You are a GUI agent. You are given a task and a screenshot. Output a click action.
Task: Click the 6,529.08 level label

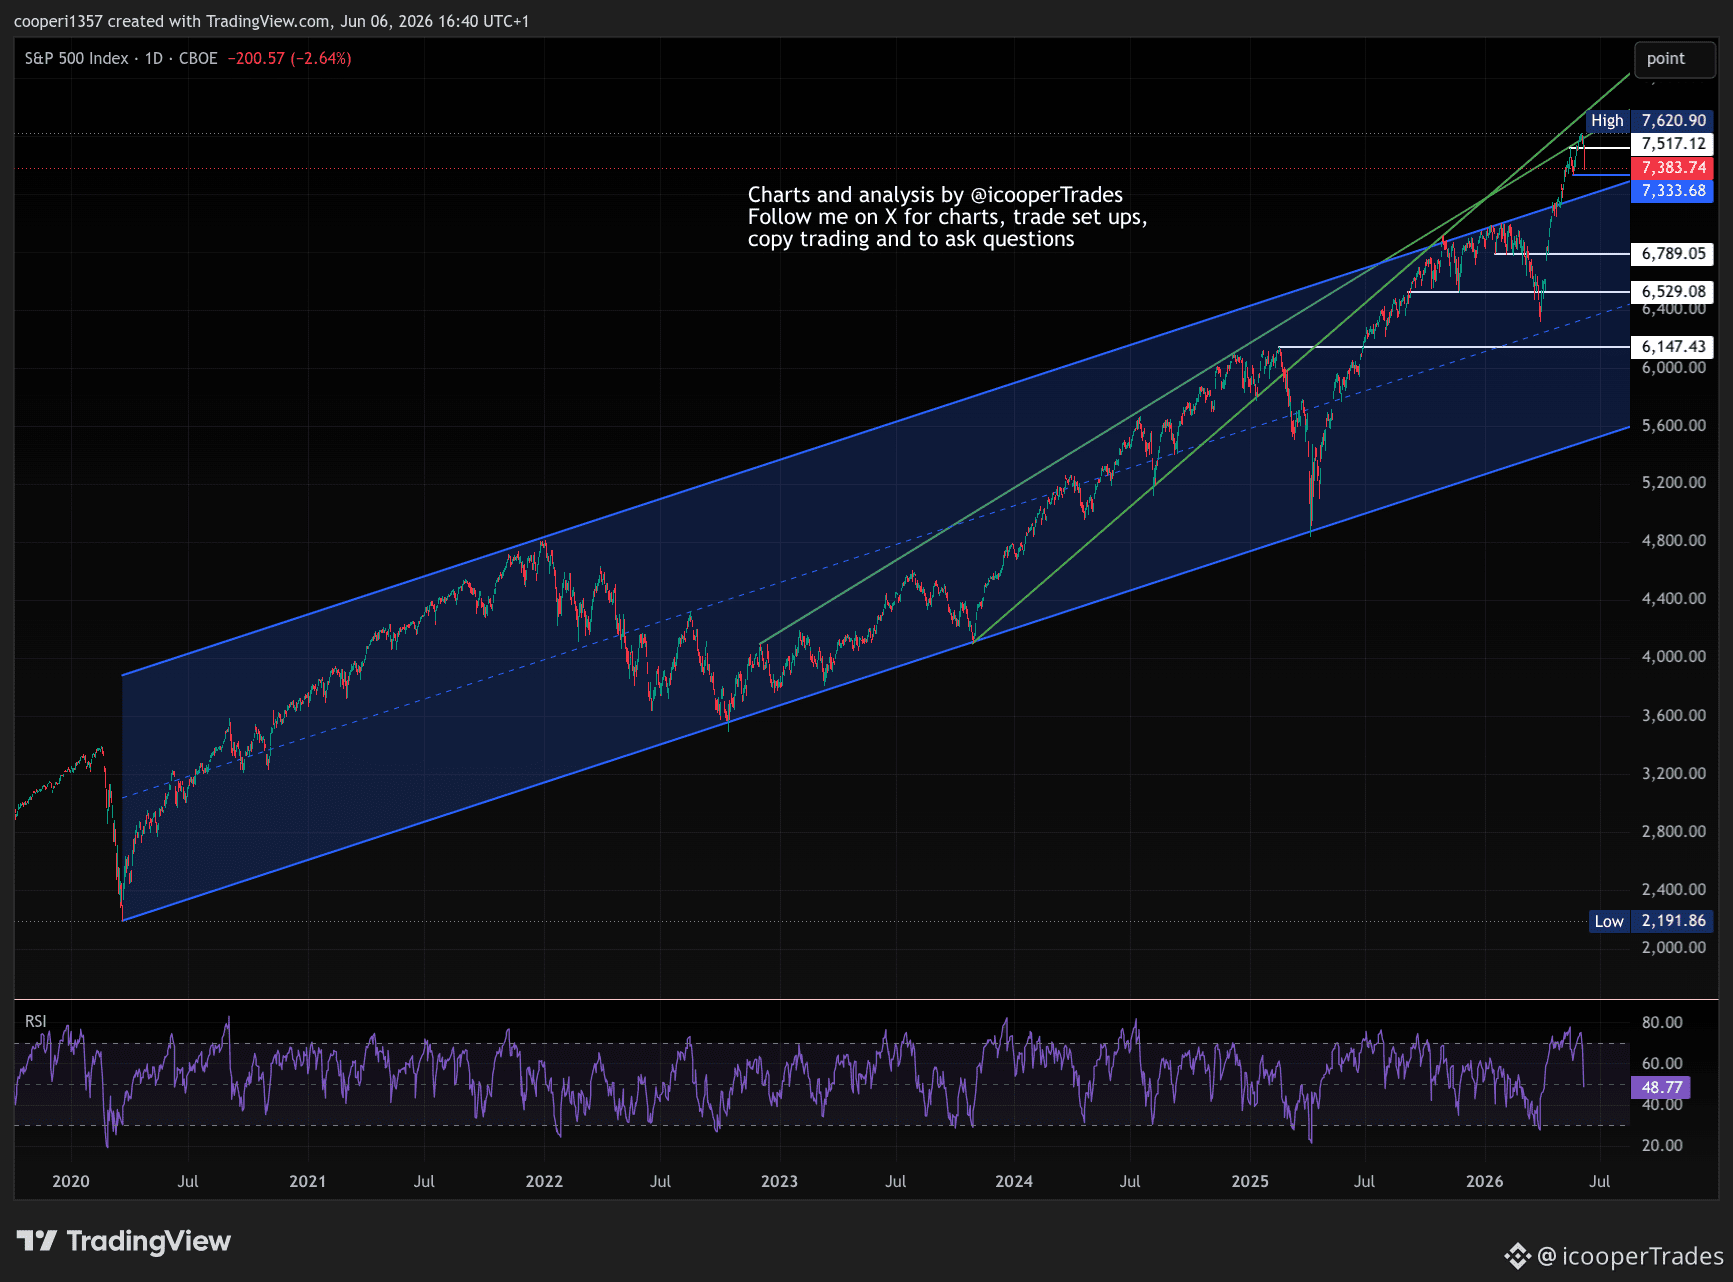coord(1673,292)
